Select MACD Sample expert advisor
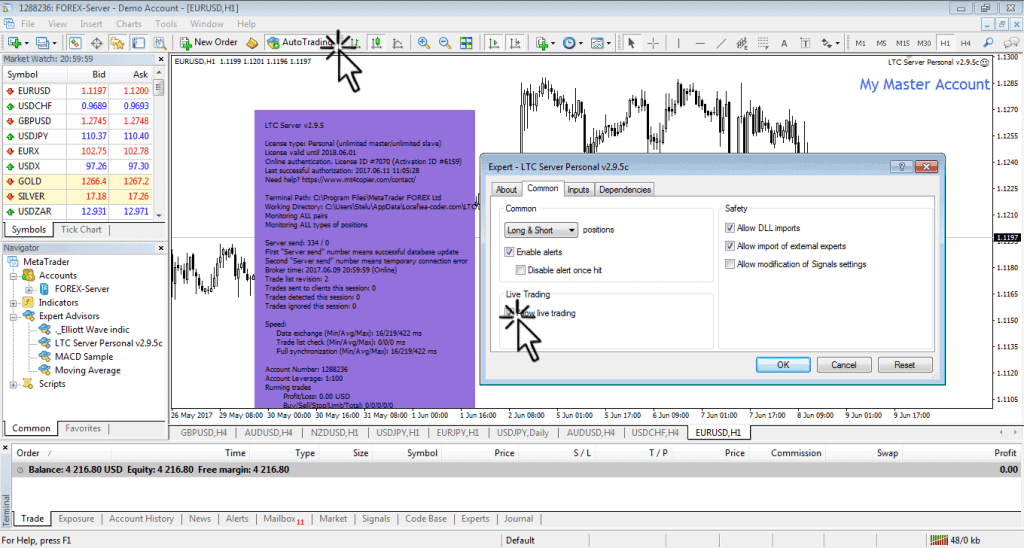 [x=84, y=357]
